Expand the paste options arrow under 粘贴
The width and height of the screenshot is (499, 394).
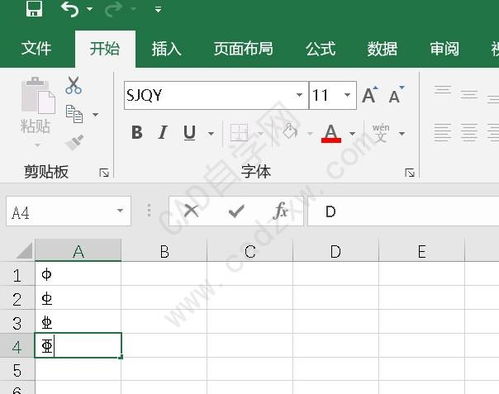pos(37,145)
